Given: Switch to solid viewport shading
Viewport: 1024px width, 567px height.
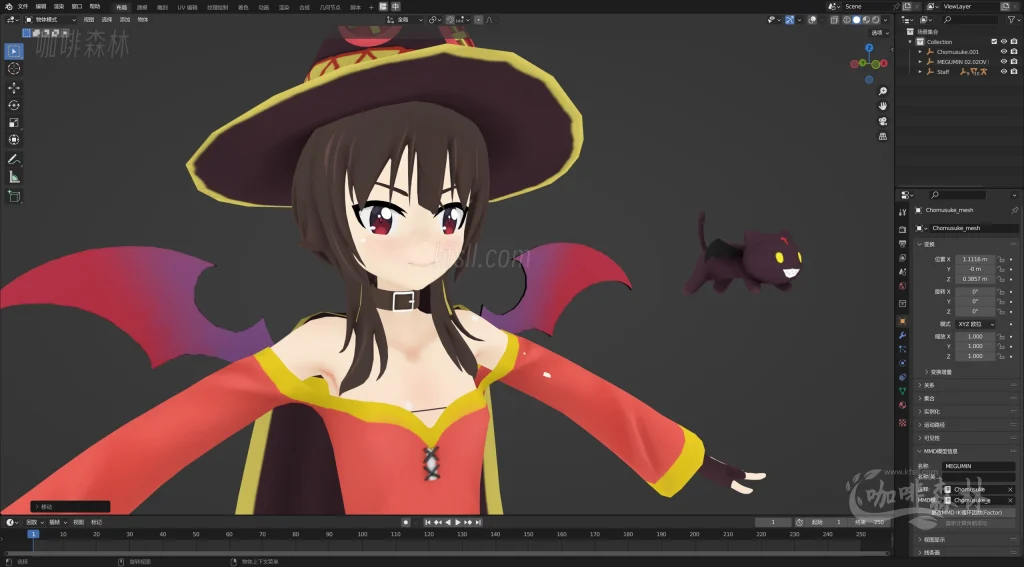Looking at the screenshot, I should (856, 20).
